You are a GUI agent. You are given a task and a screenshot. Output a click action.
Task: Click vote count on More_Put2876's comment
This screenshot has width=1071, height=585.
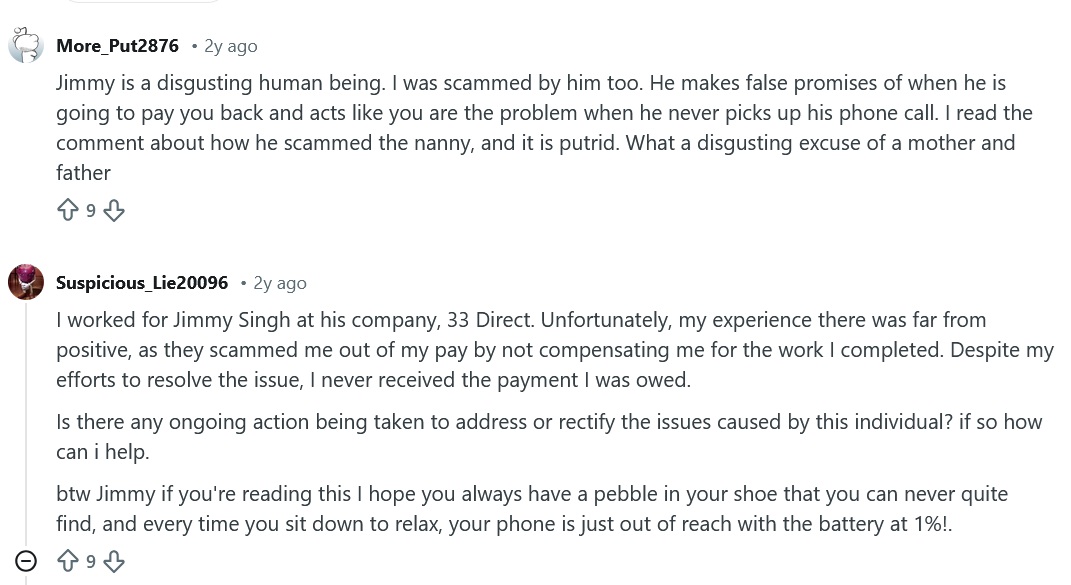coord(91,211)
